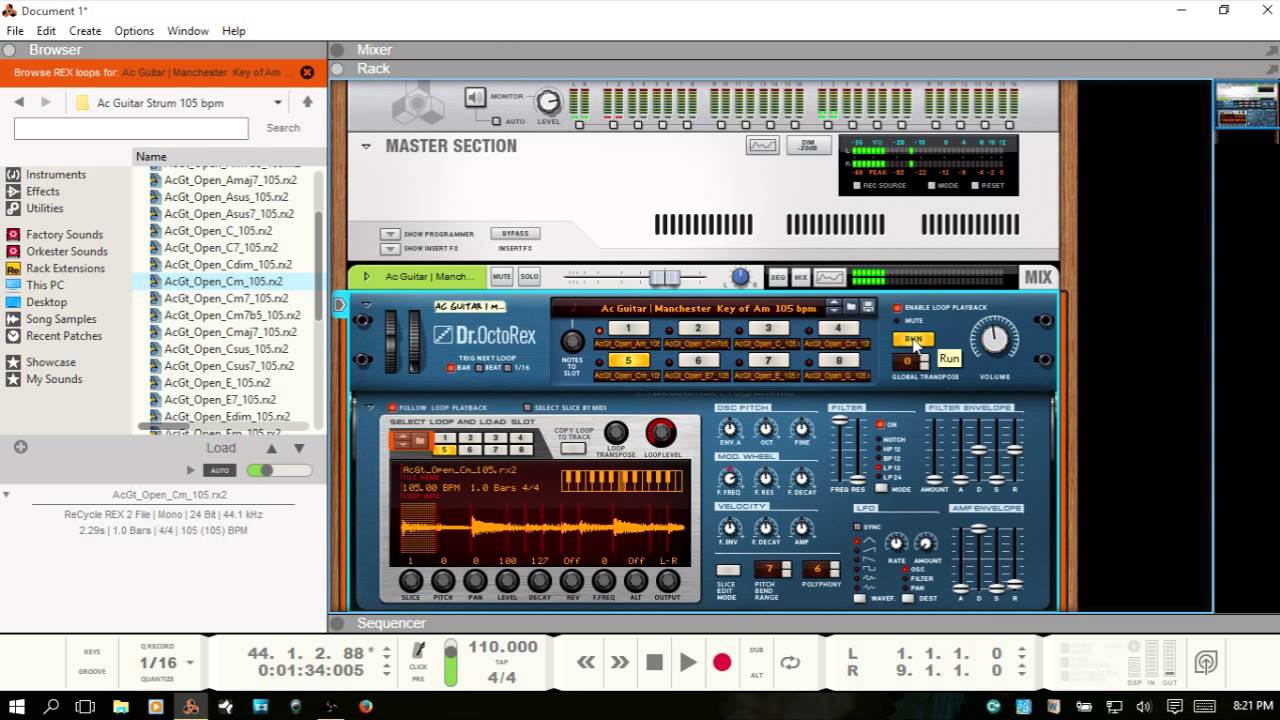The height and width of the screenshot is (720, 1280).
Task: Click the DIM -20dB button
Action: pos(808,145)
